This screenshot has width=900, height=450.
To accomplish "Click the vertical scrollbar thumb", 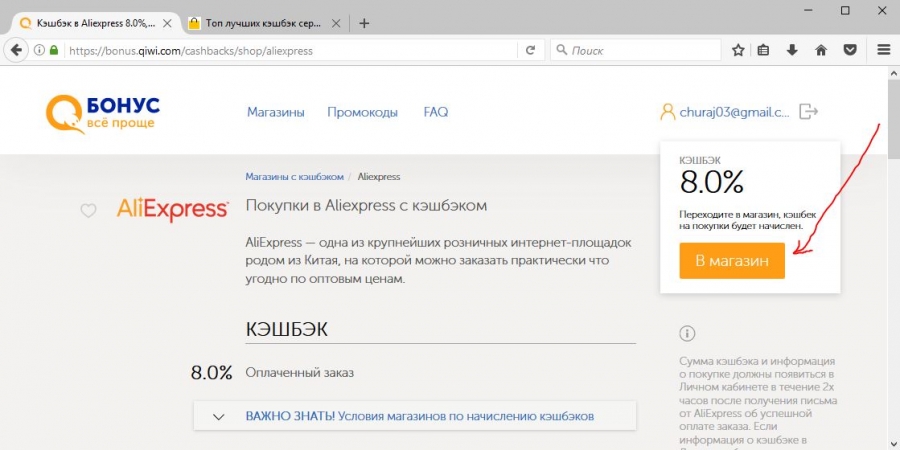I will (x=893, y=118).
